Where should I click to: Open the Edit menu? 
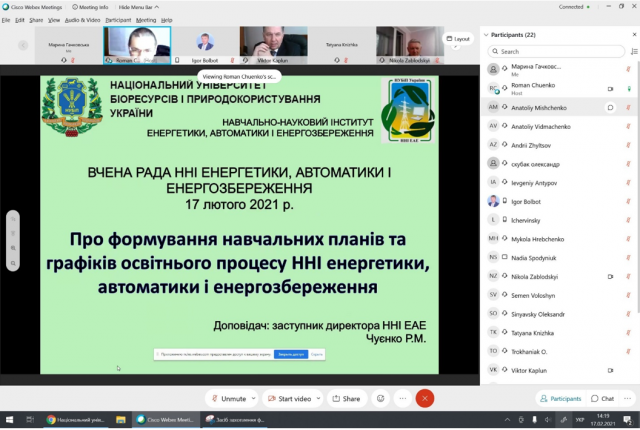click(20, 20)
